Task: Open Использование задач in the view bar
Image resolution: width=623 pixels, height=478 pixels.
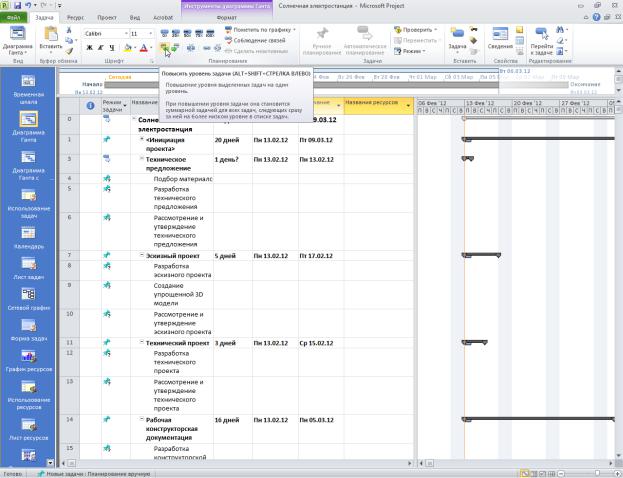Action: [x=29, y=203]
